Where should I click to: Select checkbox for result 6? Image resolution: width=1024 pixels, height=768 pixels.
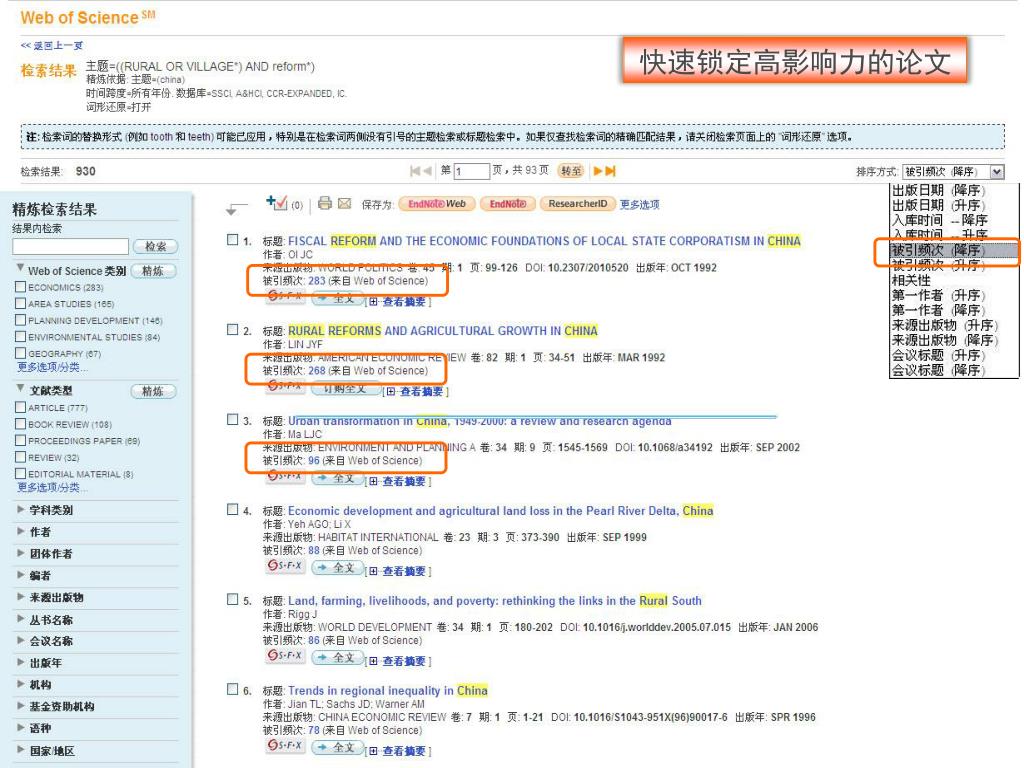coord(232,689)
